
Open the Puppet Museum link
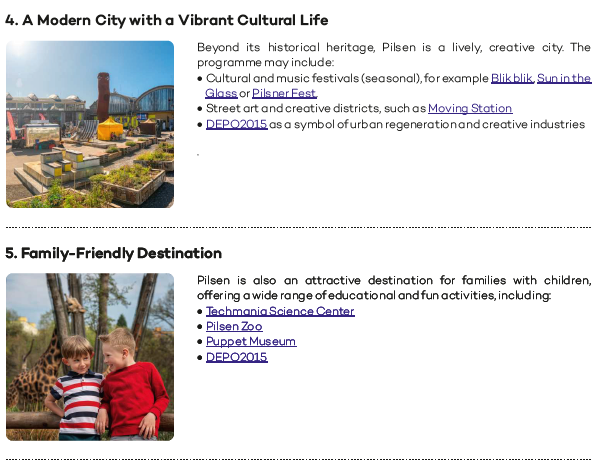[251, 341]
